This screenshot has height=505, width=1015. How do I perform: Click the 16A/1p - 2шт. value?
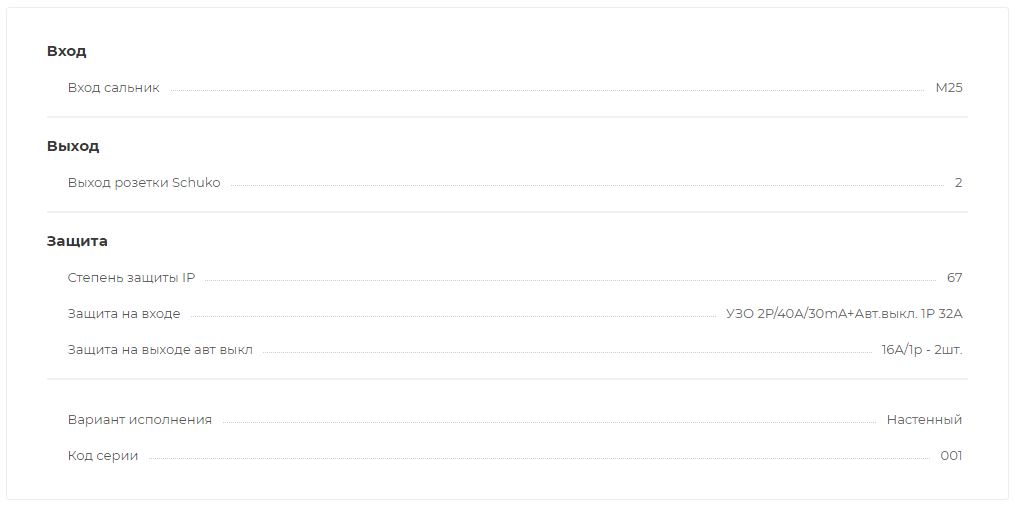pos(922,350)
